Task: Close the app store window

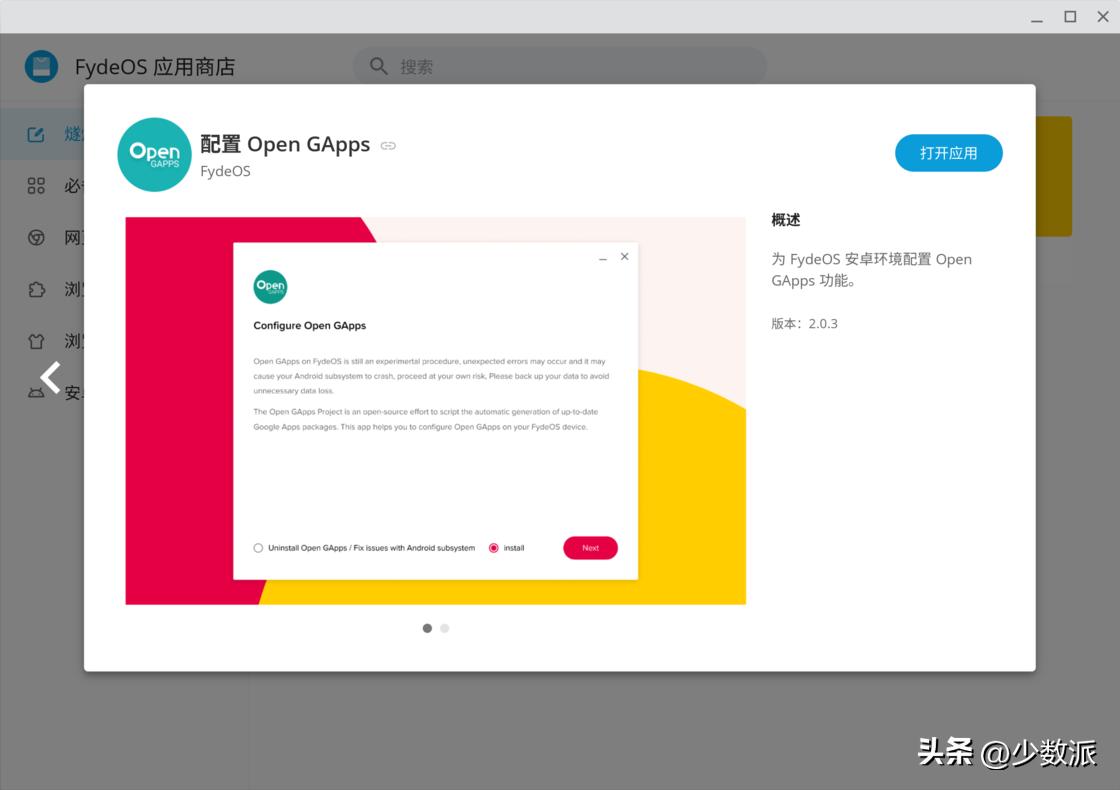Action: click(1103, 16)
